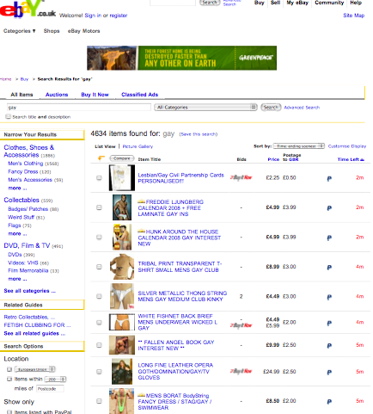
Task: Click the Compare button
Action: click(122, 158)
